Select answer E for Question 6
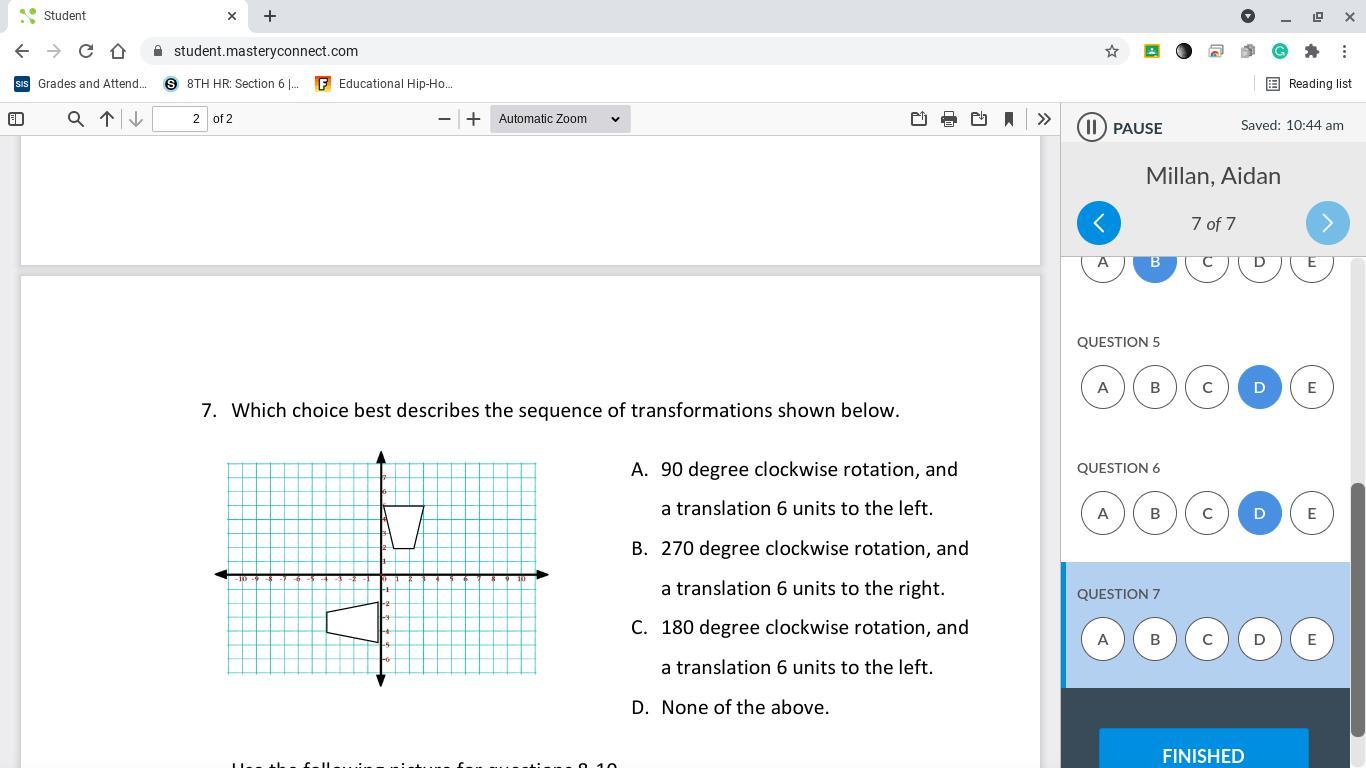The height and width of the screenshot is (768, 1366). (x=1312, y=513)
